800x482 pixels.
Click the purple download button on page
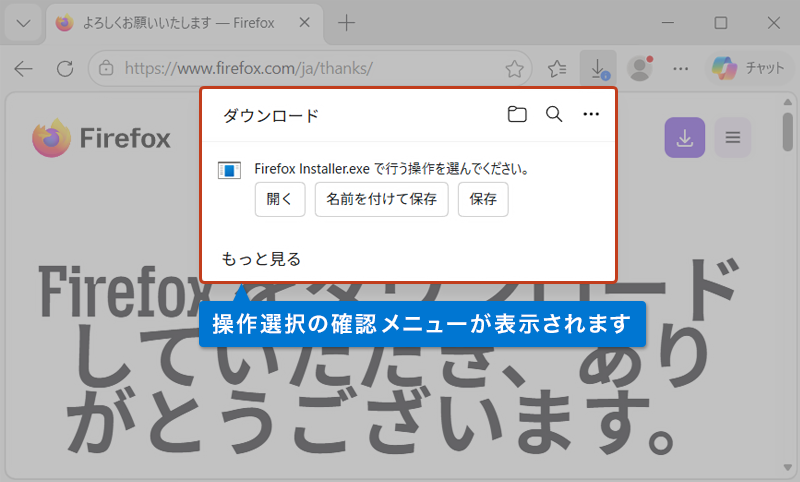(685, 138)
